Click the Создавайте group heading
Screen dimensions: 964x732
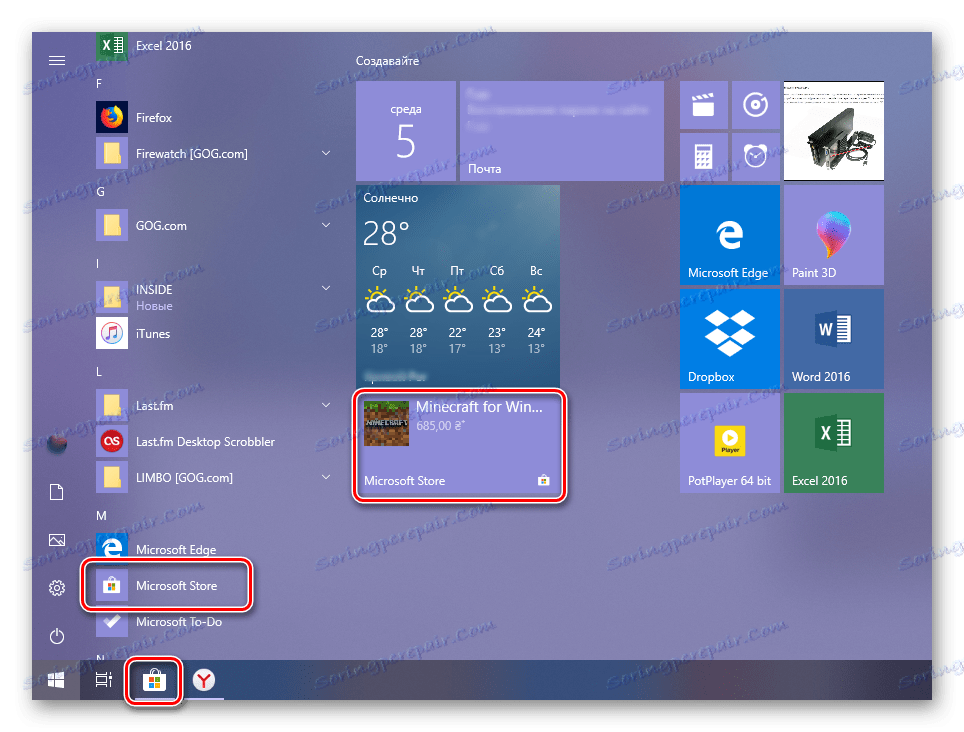pos(387,61)
